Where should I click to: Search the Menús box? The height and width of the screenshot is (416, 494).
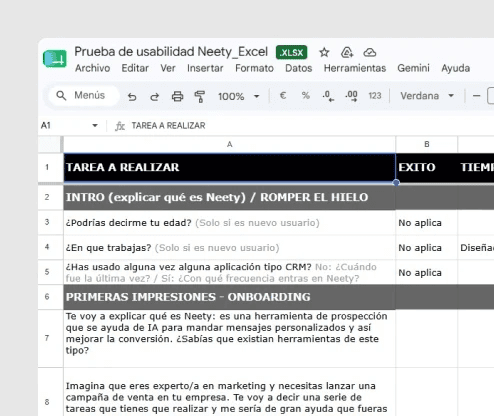click(84, 96)
